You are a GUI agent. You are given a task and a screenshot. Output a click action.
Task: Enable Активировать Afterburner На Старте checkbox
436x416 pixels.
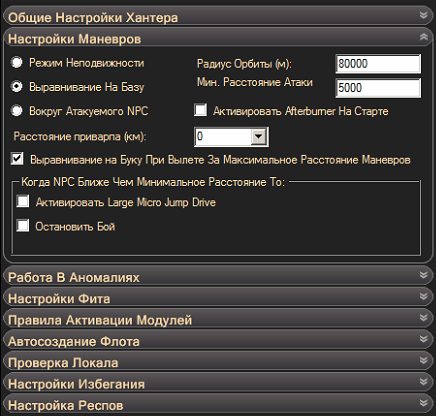point(200,110)
